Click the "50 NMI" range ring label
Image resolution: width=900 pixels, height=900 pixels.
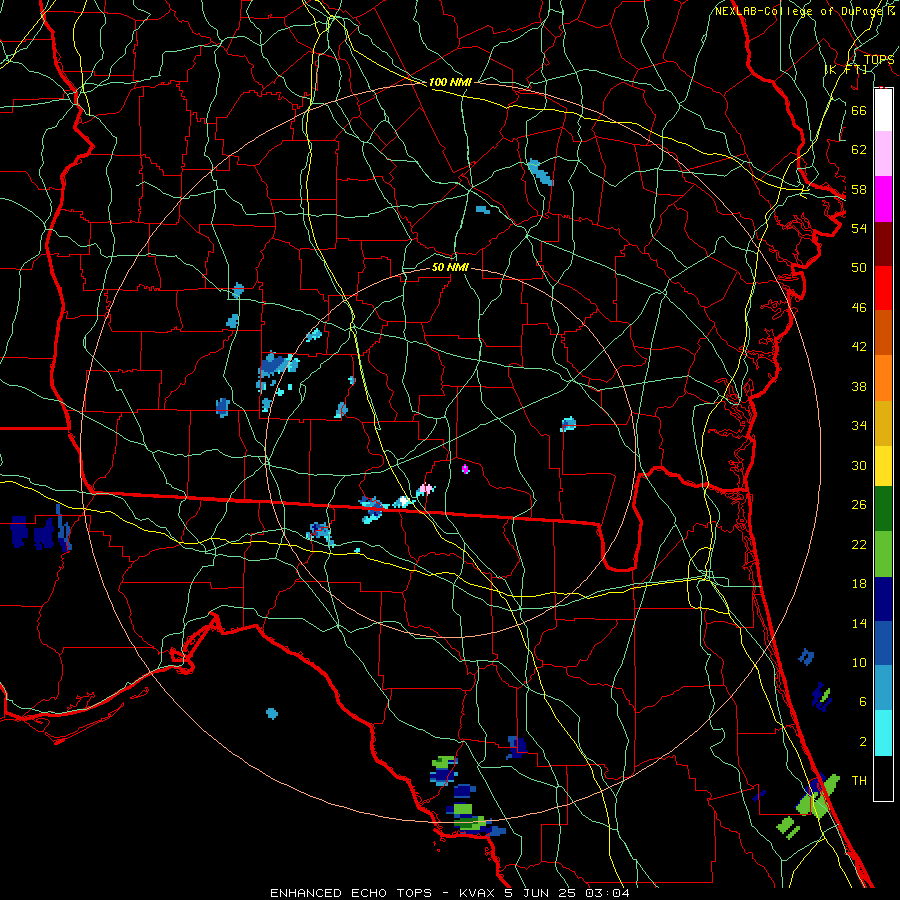(450, 267)
